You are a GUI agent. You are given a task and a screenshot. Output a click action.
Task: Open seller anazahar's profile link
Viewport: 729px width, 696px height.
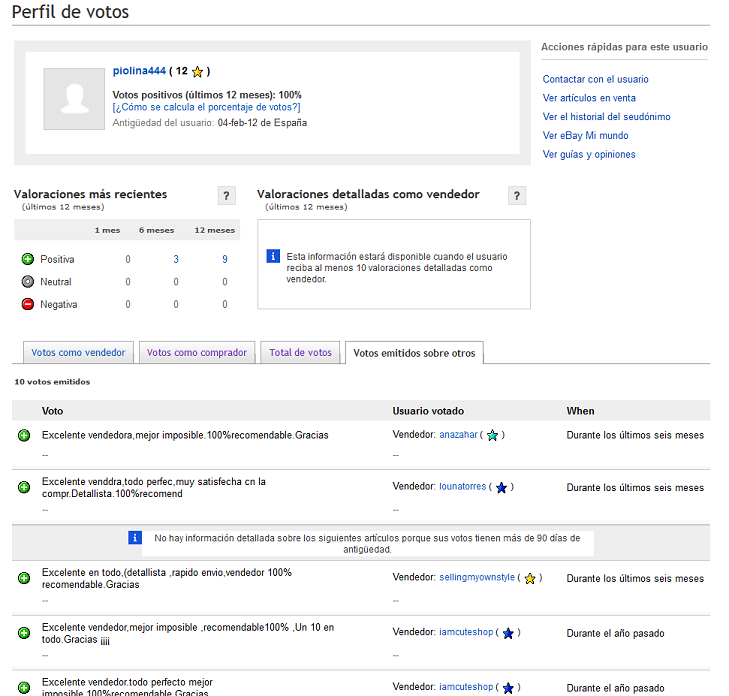click(458, 435)
